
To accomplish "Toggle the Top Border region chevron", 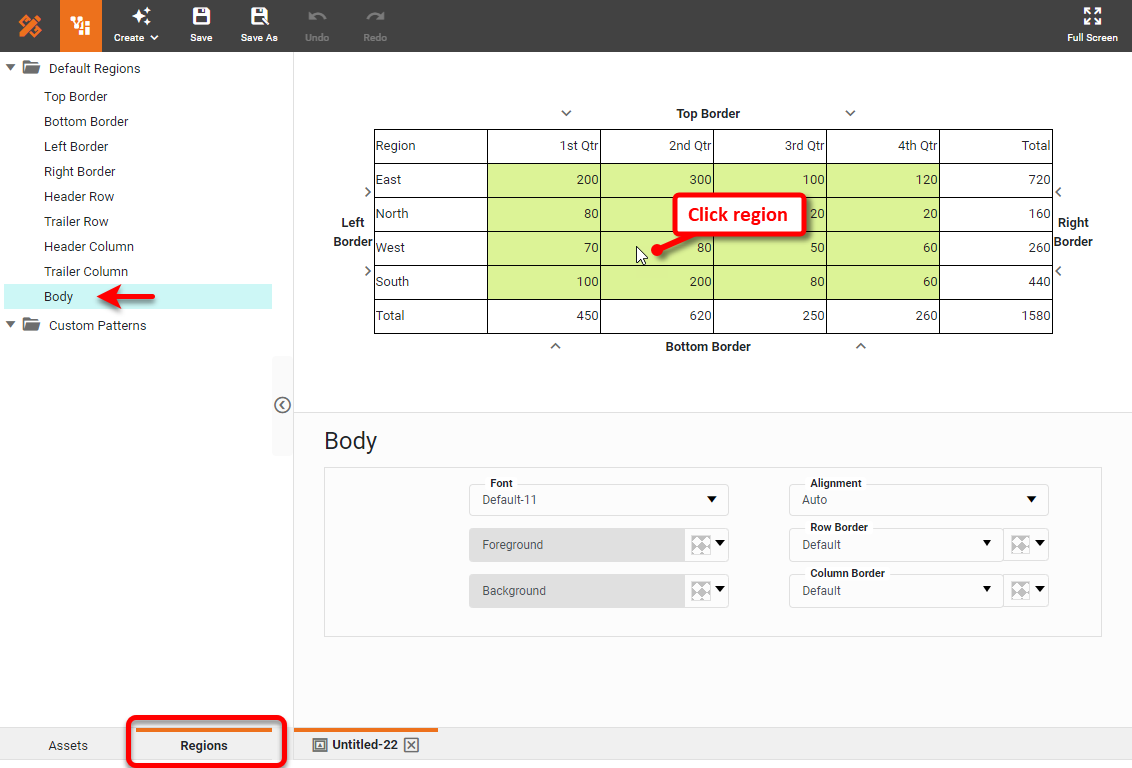I will pos(566,113).
